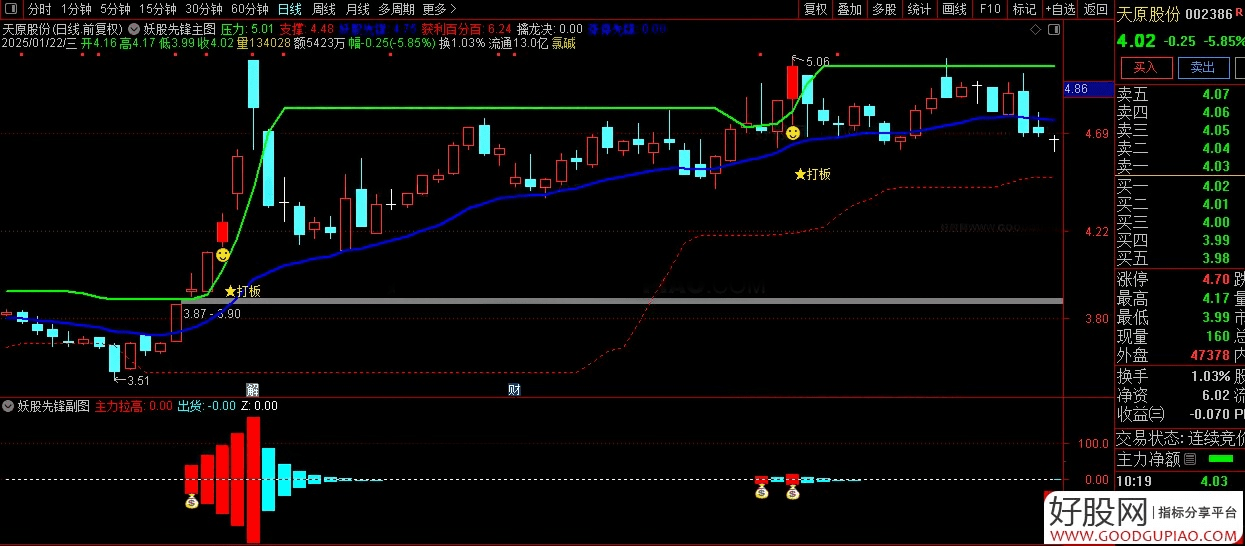This screenshot has height=546, width=1245.
Task: Click the second ★打板 signal marker
Action: (812, 173)
